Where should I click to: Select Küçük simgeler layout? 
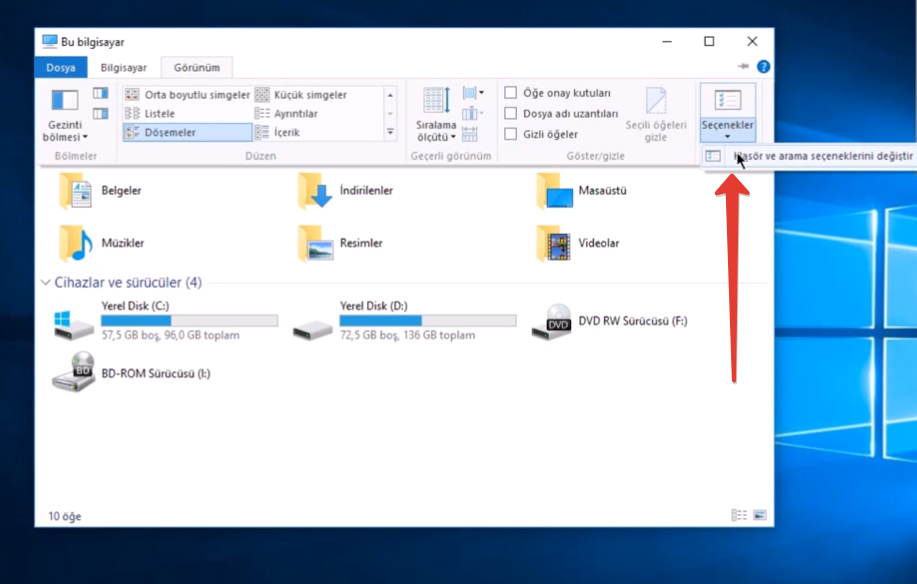tap(302, 95)
